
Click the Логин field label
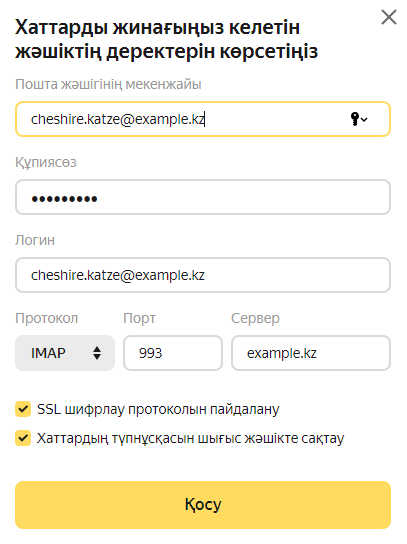click(35, 240)
